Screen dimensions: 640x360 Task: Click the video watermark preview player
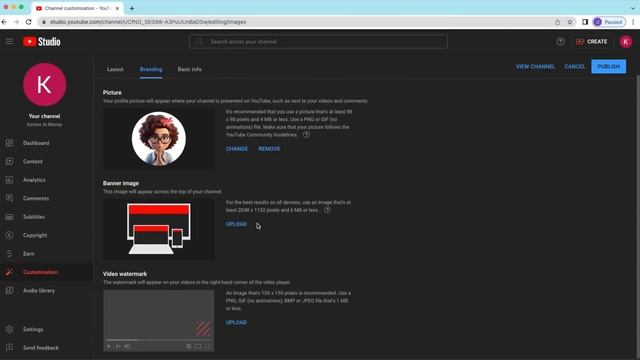[158, 320]
